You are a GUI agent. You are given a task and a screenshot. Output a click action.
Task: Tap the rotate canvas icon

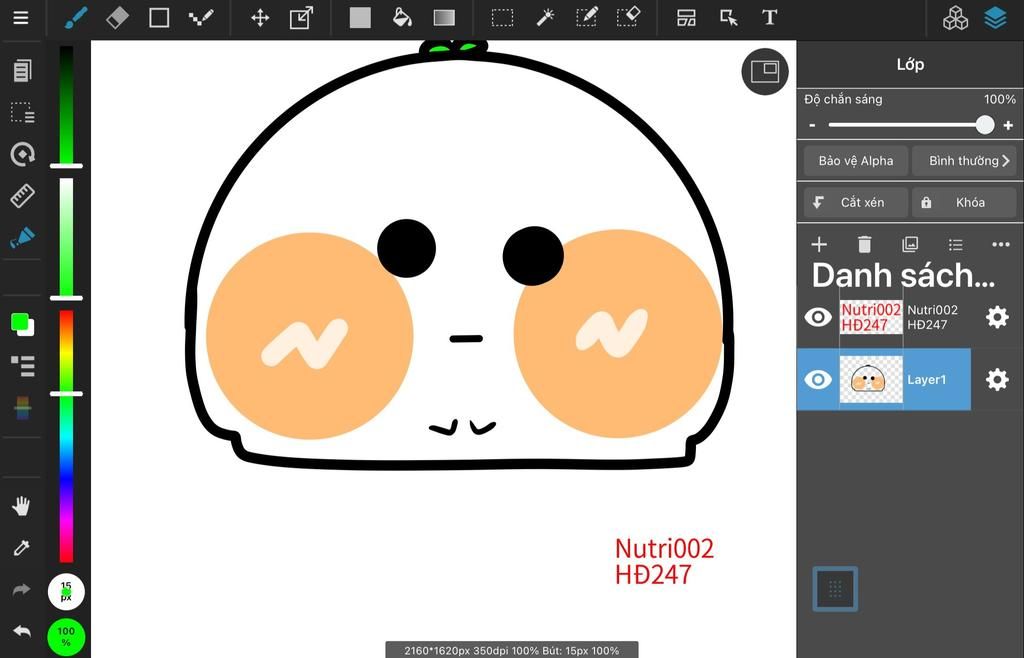(22, 154)
